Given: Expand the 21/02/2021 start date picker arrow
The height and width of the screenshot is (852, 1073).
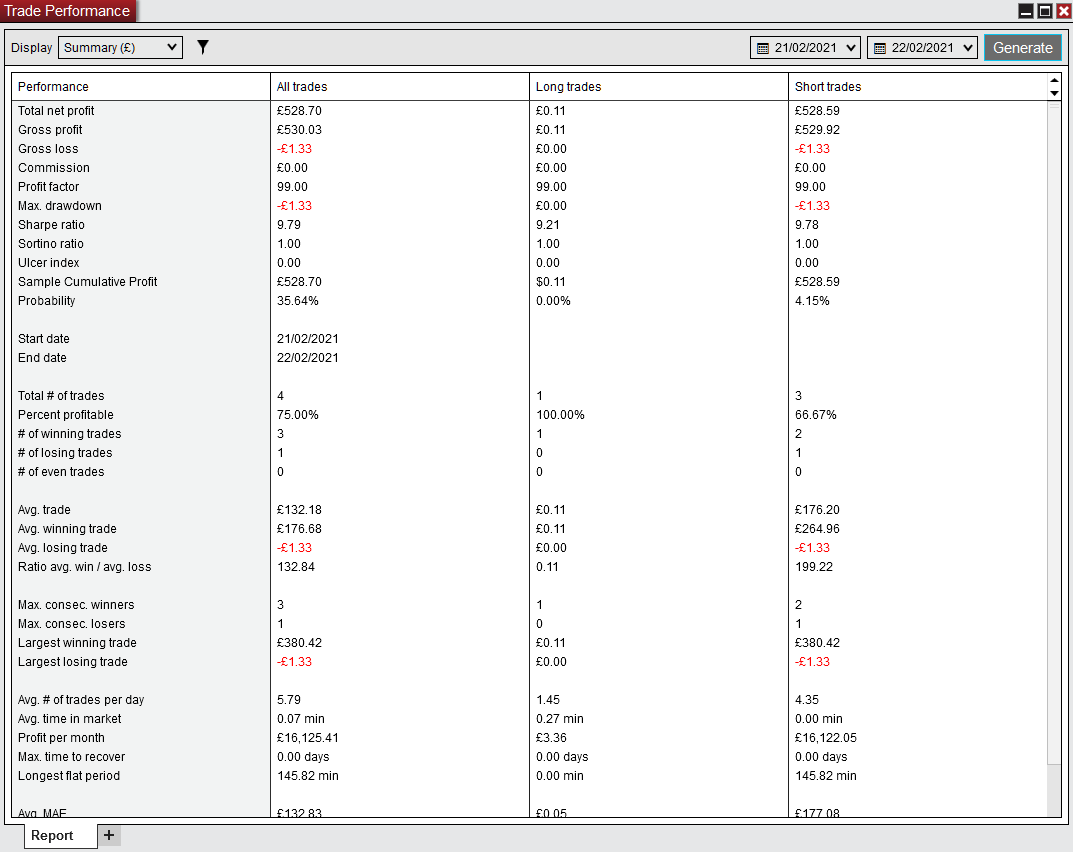Looking at the screenshot, I should click(x=851, y=48).
